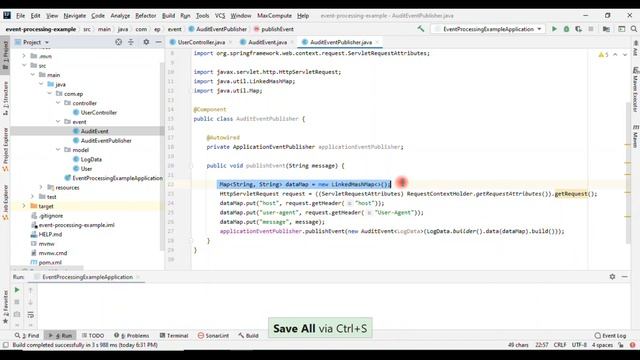Open Maven tool window on right stripe
Viewport: 640px width, 360px height.
click(636, 136)
